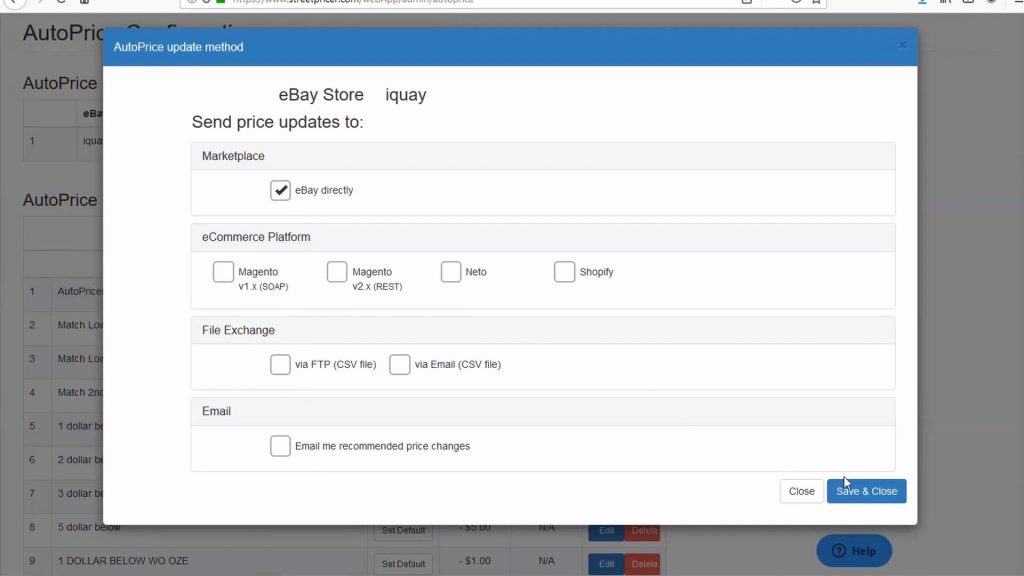Image resolution: width=1024 pixels, height=576 pixels.
Task: Click the store name iquay in dialog
Action: click(406, 95)
